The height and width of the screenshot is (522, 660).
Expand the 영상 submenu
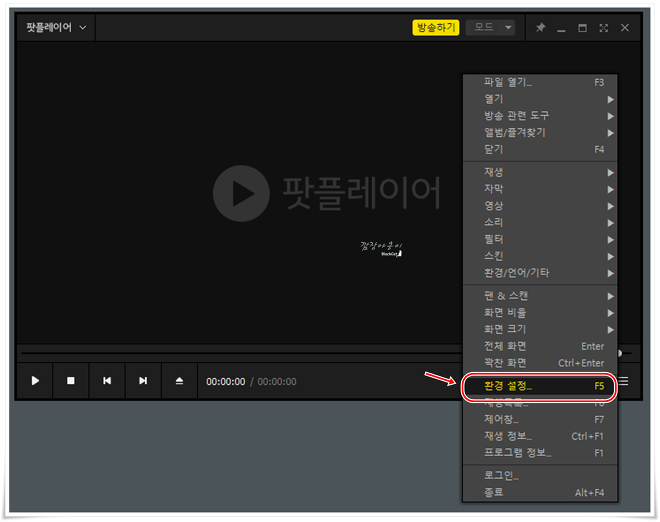click(540, 206)
